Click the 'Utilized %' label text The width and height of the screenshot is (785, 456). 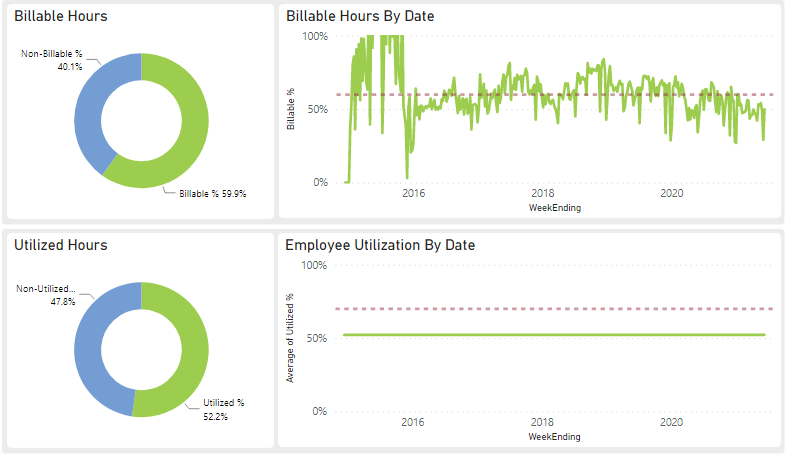coord(223,402)
